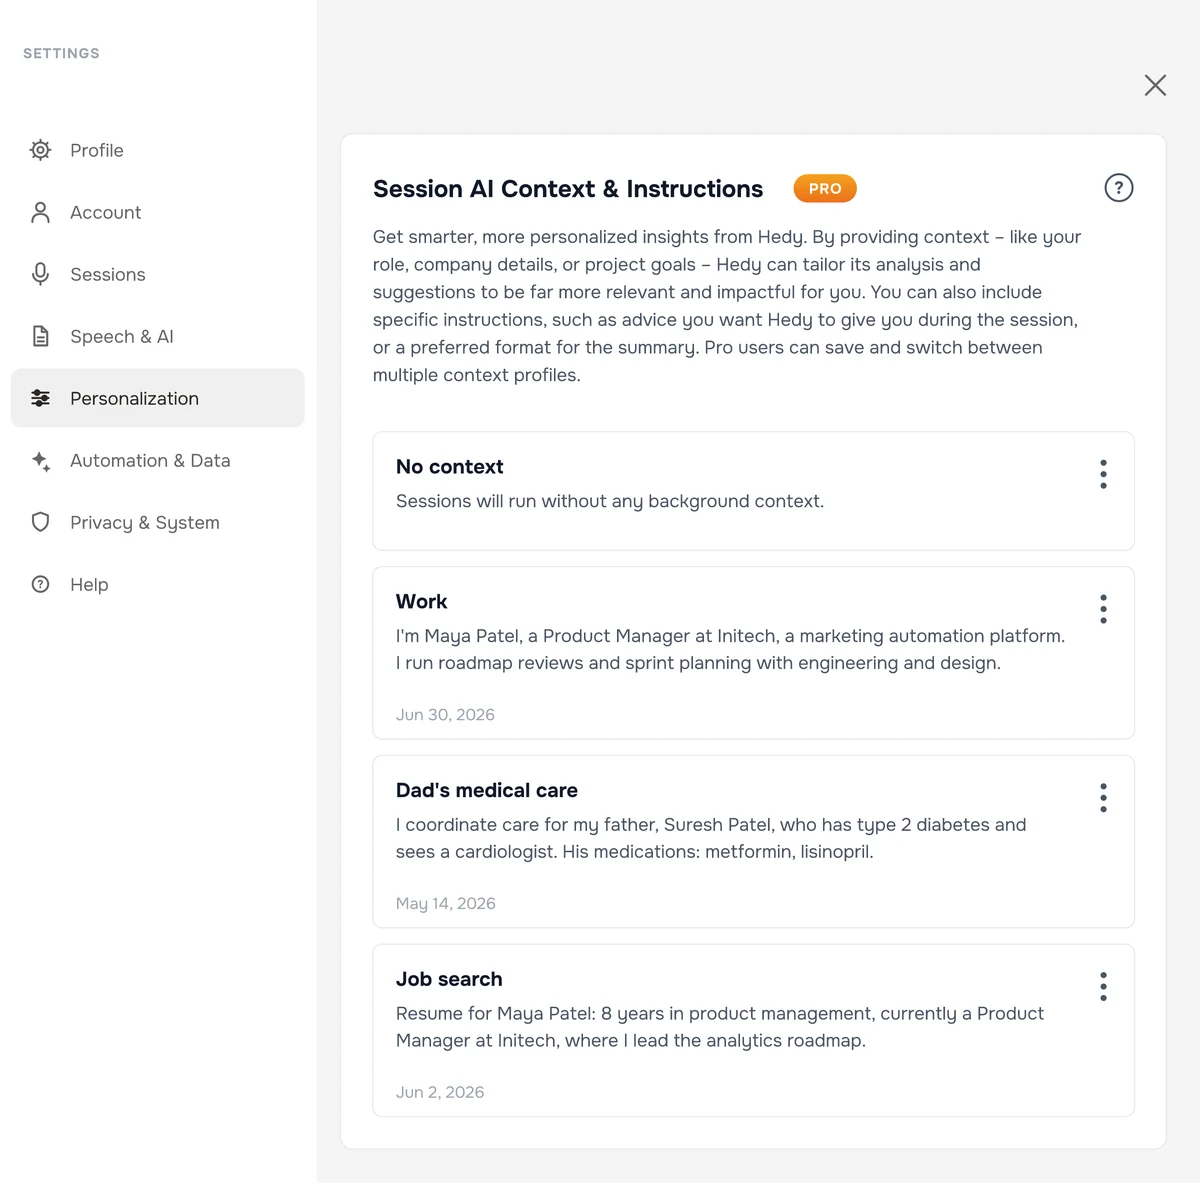
Task: Click the resume description in Job search
Action: 720,1027
